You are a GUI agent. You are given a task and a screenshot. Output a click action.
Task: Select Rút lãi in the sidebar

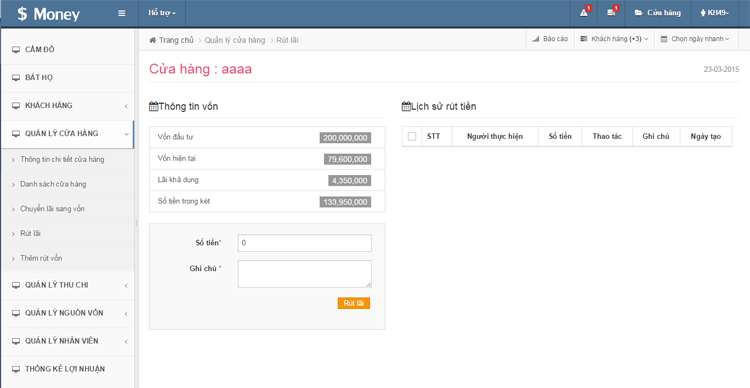coord(30,233)
